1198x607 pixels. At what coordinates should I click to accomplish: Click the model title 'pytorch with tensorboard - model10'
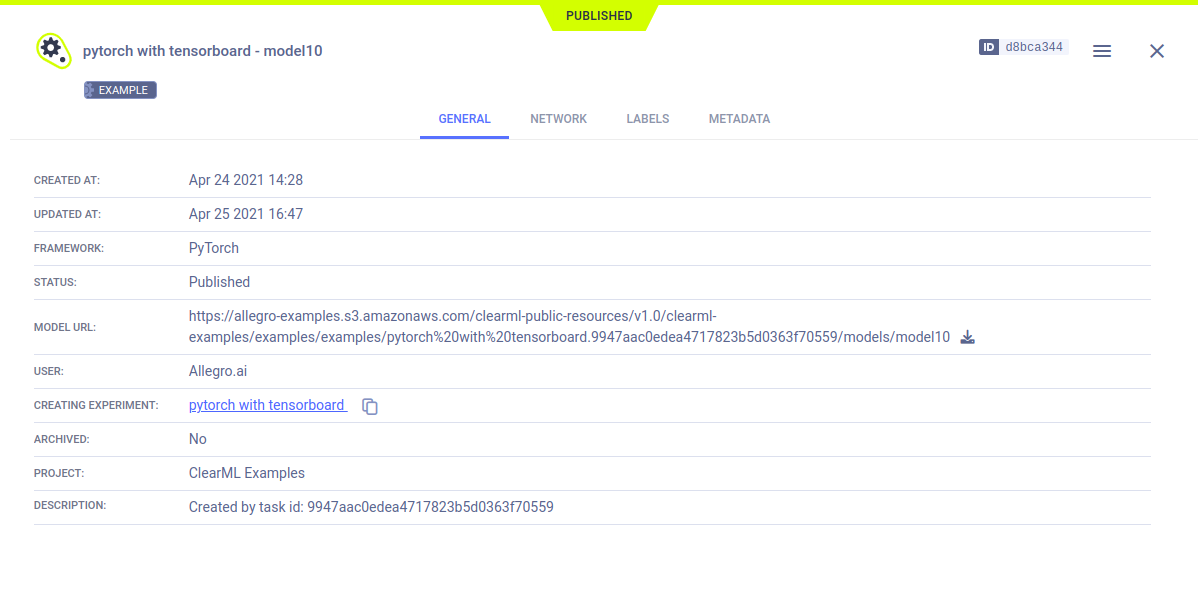click(x=202, y=51)
